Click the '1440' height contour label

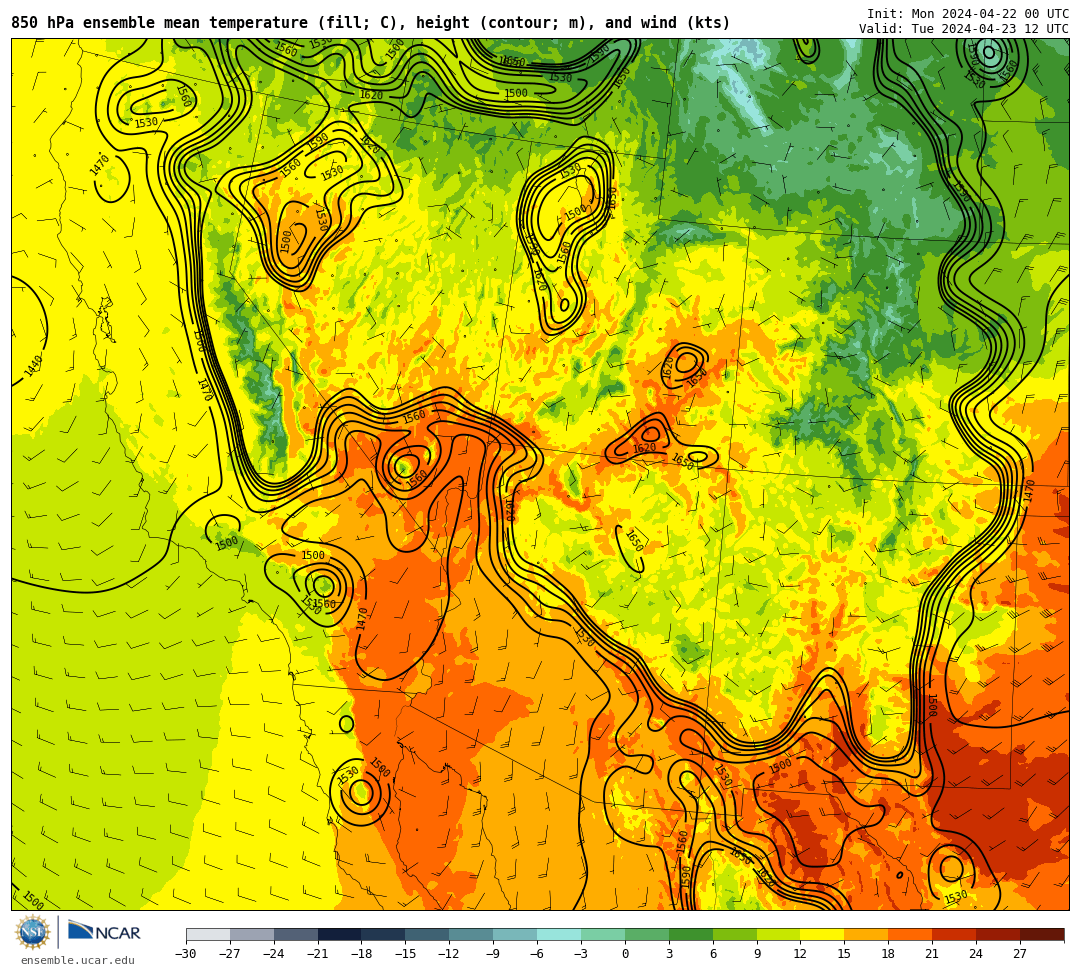[x=33, y=365]
